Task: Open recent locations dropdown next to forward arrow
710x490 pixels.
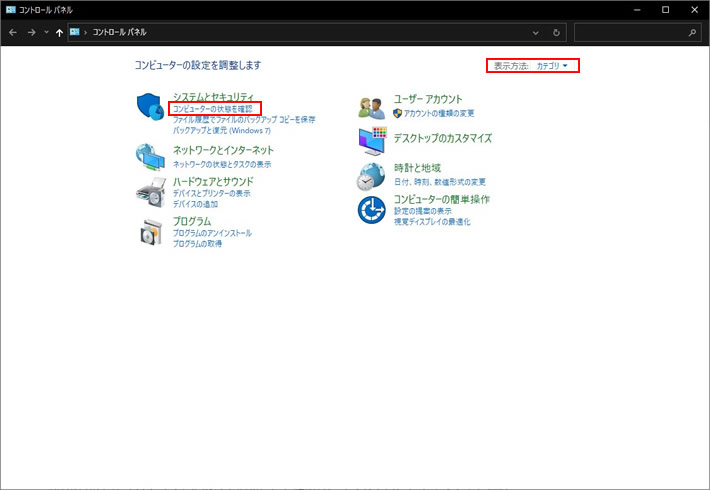Action: (x=46, y=32)
